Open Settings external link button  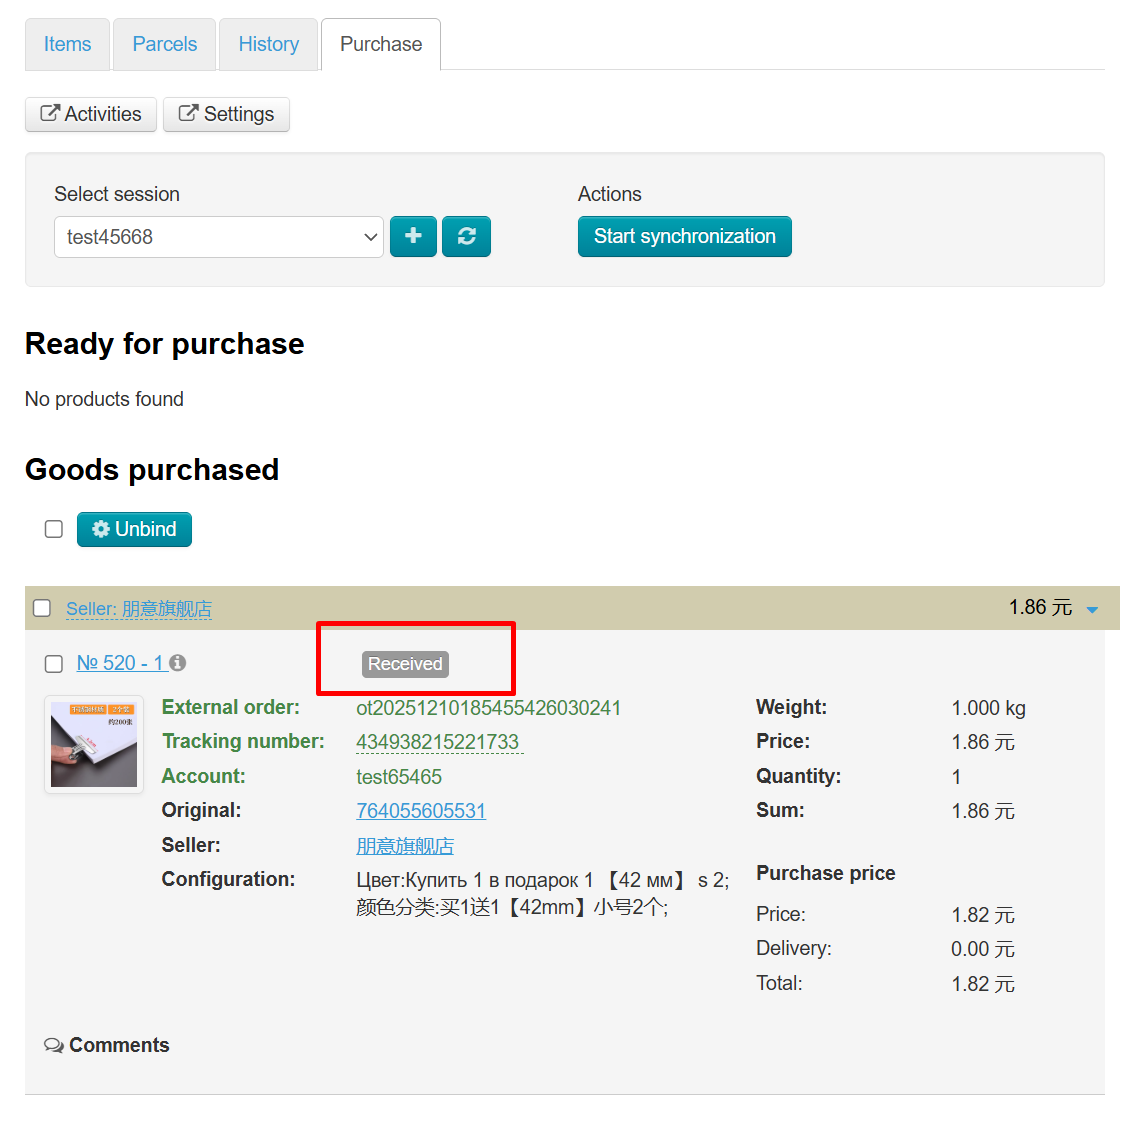point(226,114)
